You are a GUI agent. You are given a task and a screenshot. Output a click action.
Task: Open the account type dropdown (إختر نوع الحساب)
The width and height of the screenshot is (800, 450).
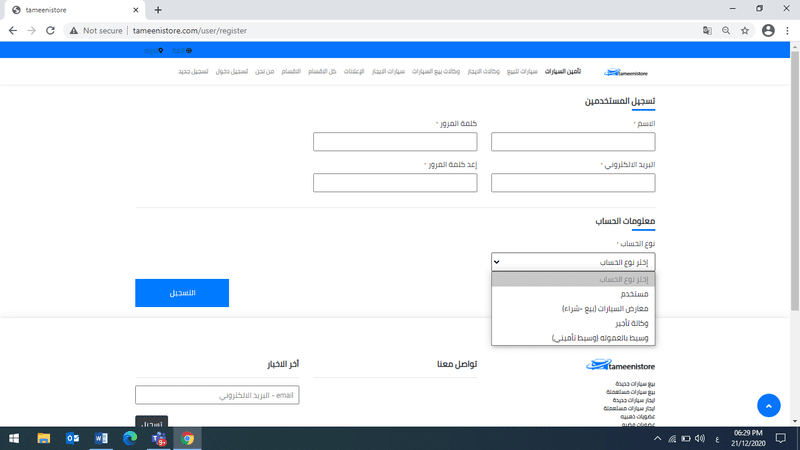point(573,262)
